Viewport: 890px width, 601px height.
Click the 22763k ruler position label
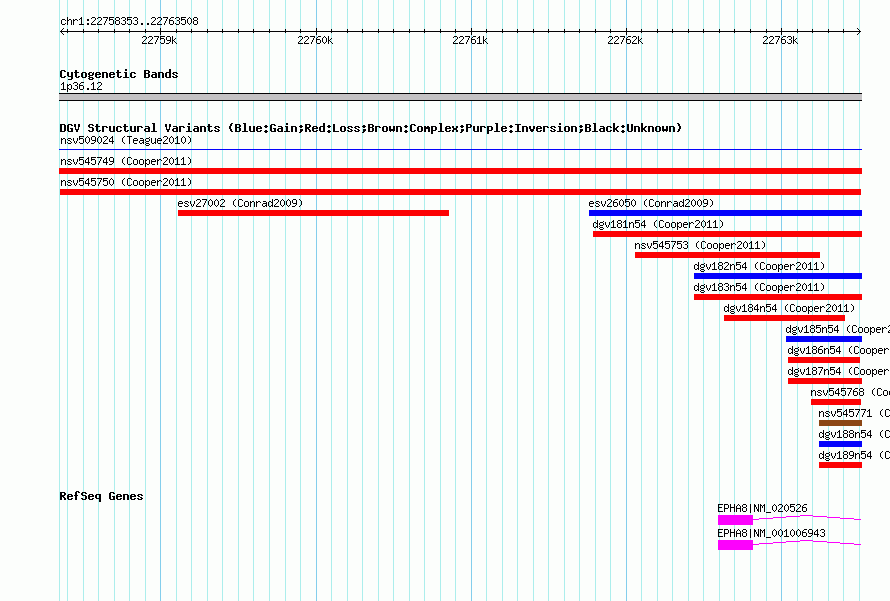click(780, 40)
